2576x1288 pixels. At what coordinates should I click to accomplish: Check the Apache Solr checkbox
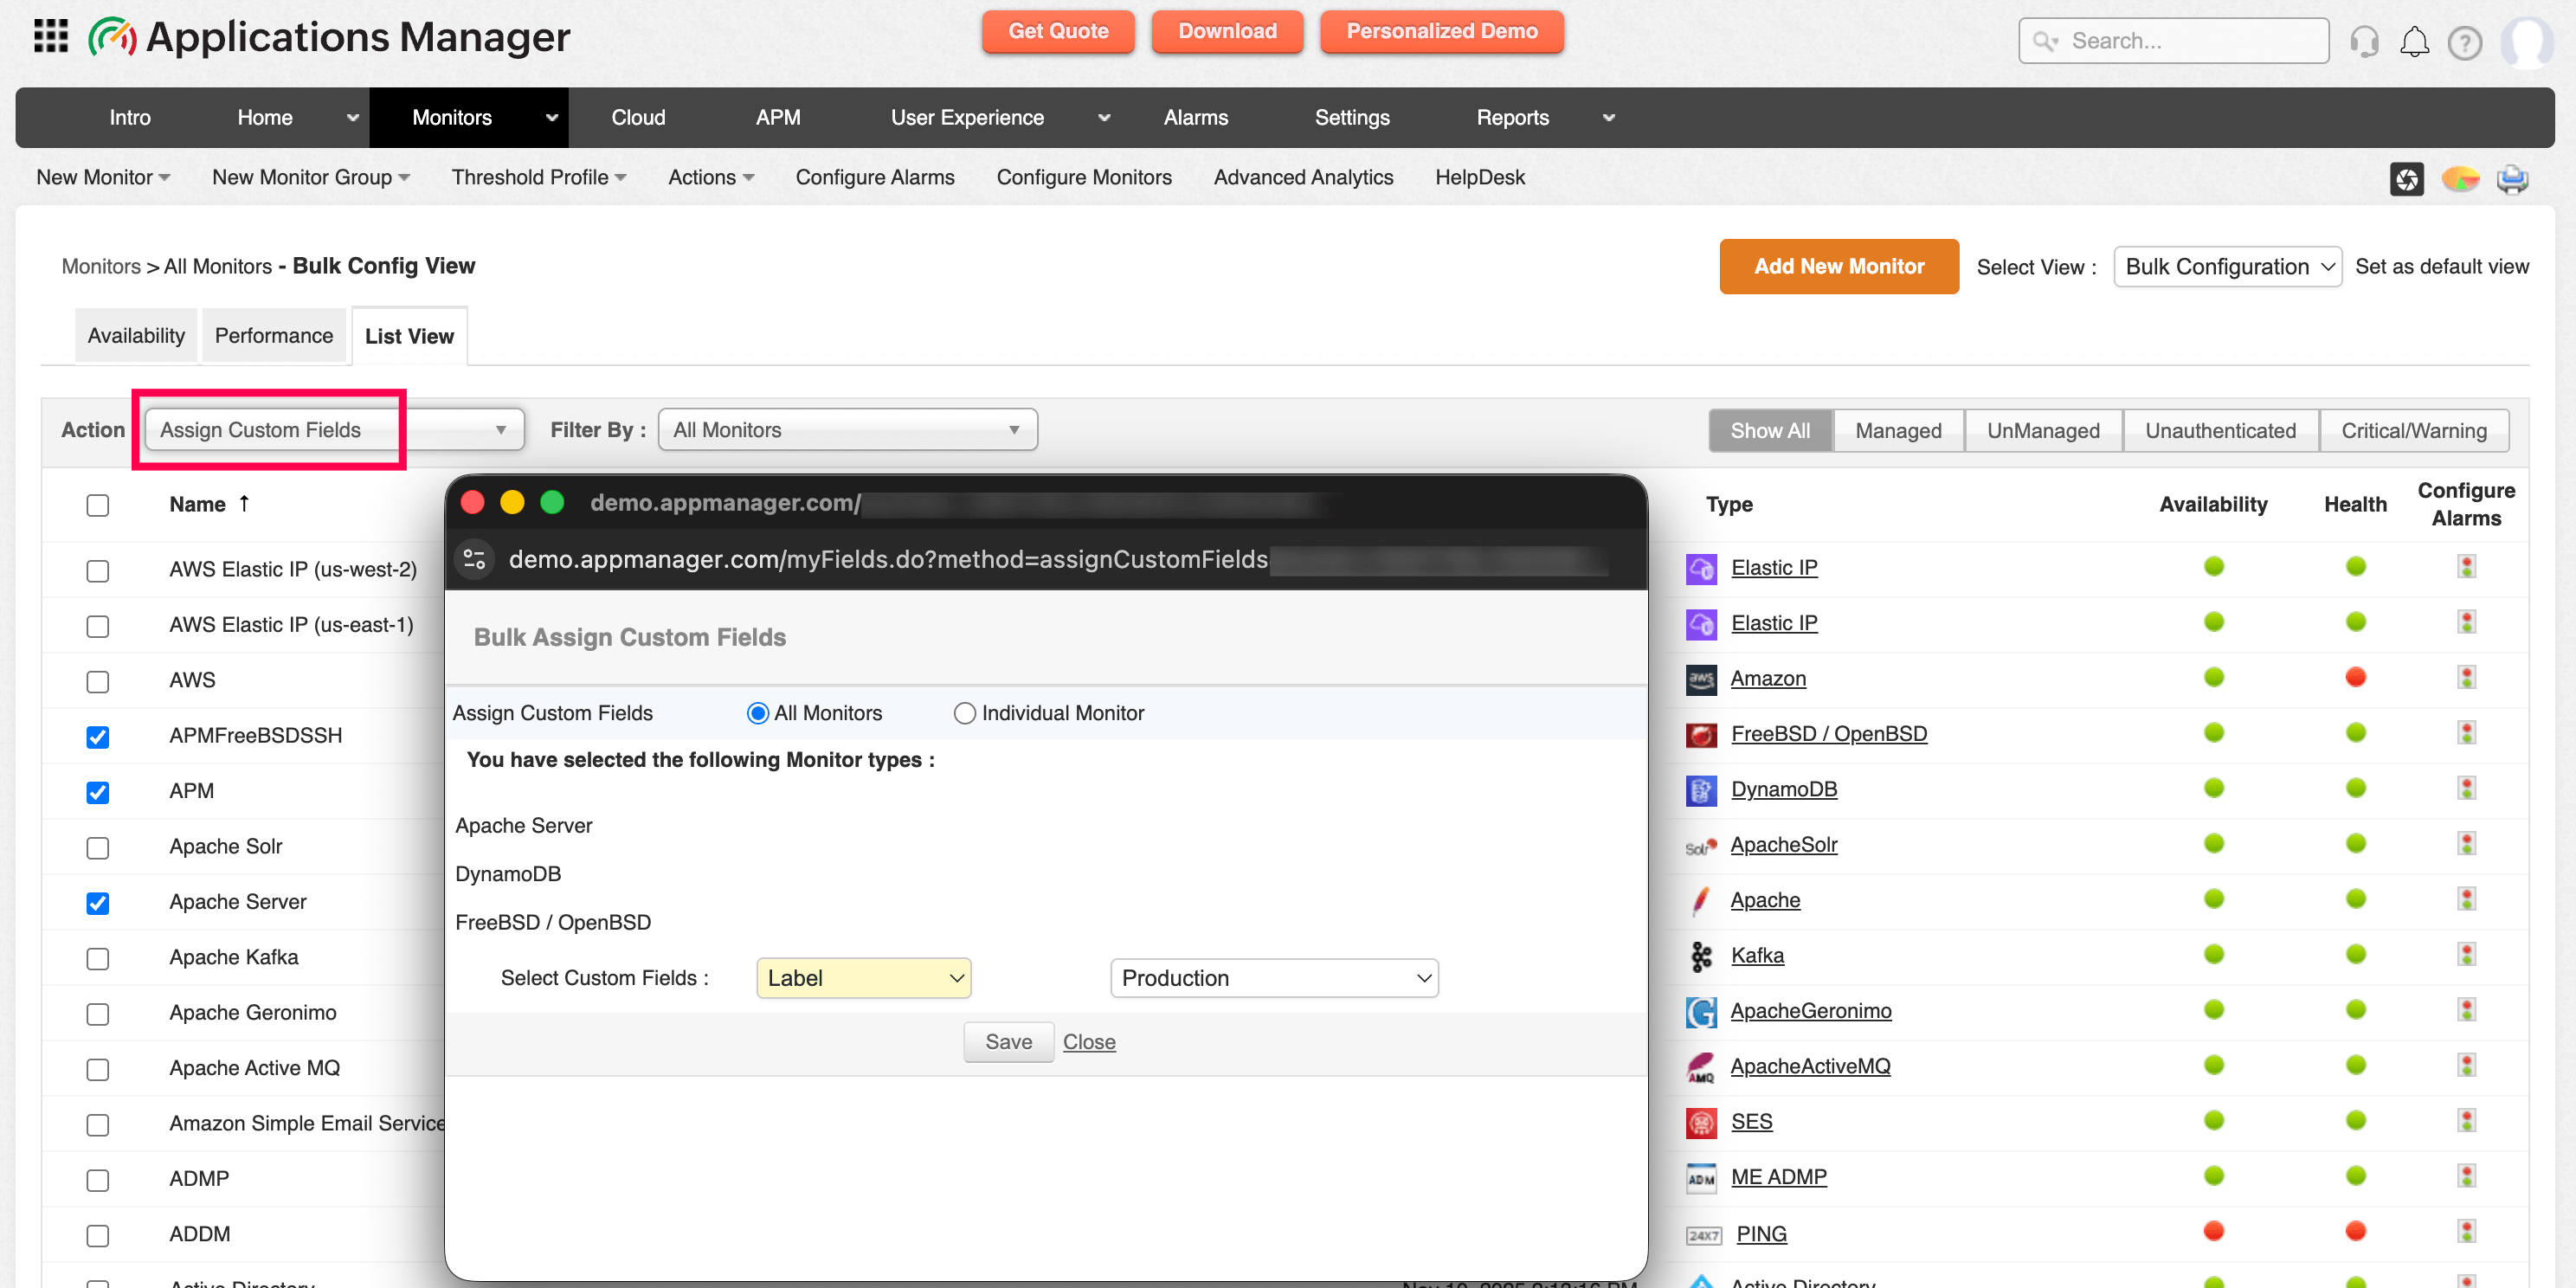(x=97, y=848)
